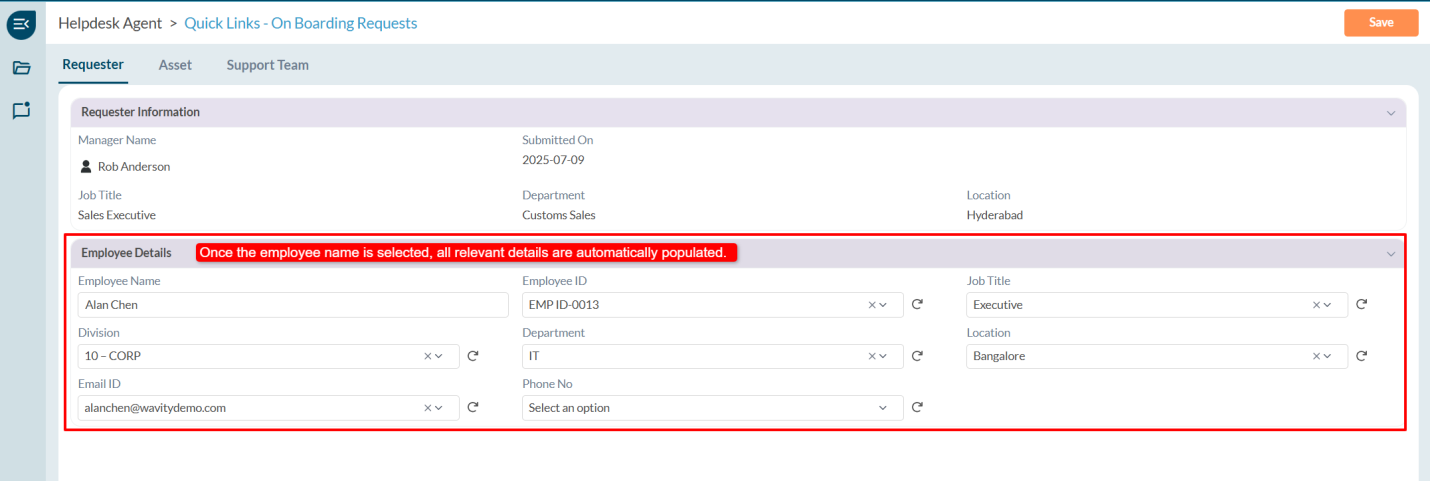The image size is (1430, 481).
Task: Click the EMP ID-0013 value
Action: coord(564,305)
